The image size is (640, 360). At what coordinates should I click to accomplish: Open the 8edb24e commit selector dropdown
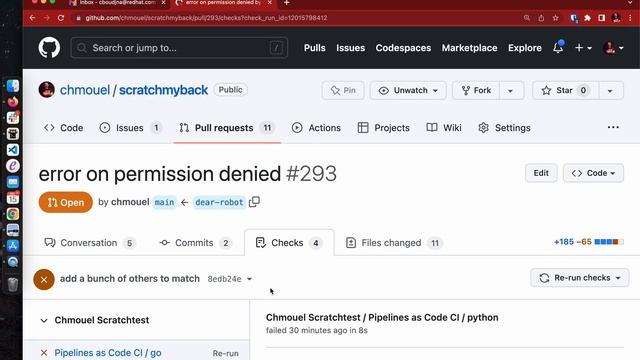(x=230, y=279)
